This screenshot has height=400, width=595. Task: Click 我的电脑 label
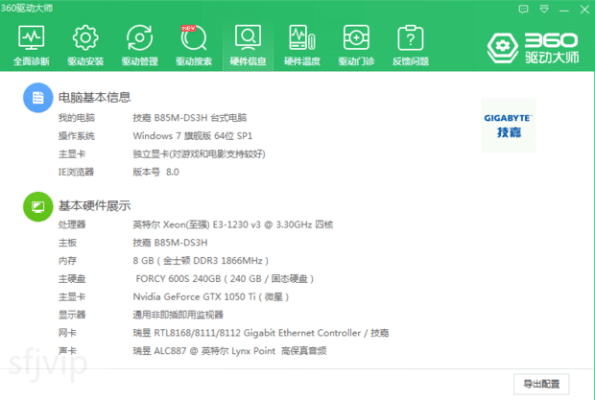pos(76,118)
